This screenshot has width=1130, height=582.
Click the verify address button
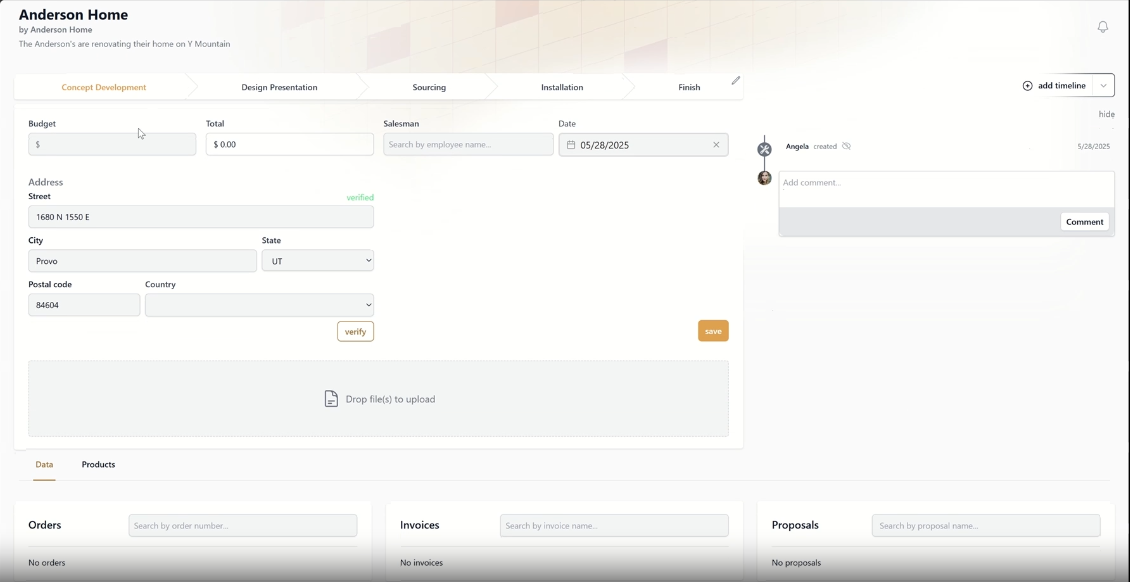(x=355, y=331)
